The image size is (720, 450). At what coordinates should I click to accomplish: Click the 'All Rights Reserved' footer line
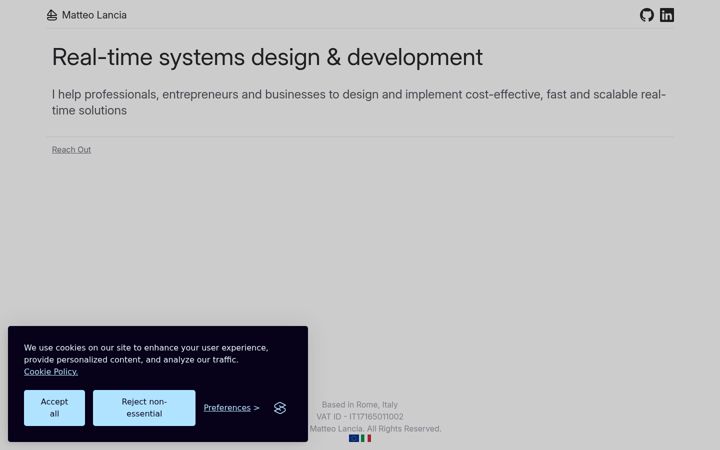click(375, 428)
